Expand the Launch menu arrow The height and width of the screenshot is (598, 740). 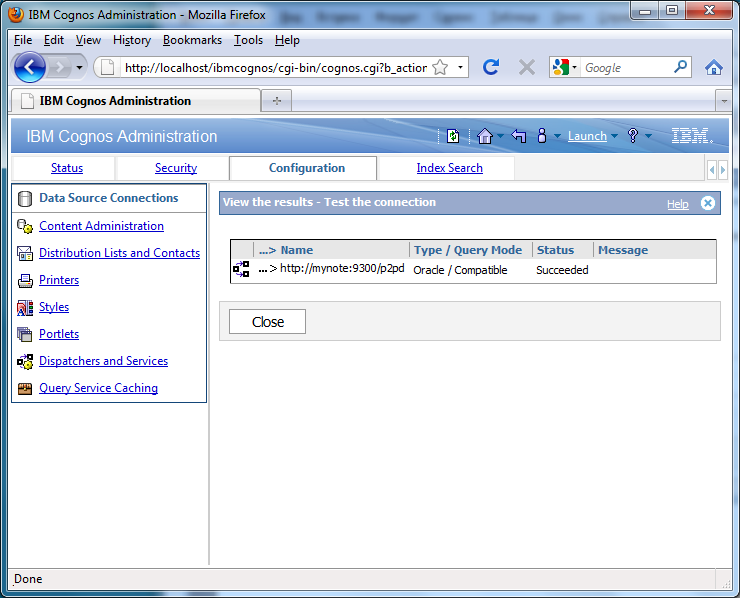click(614, 136)
